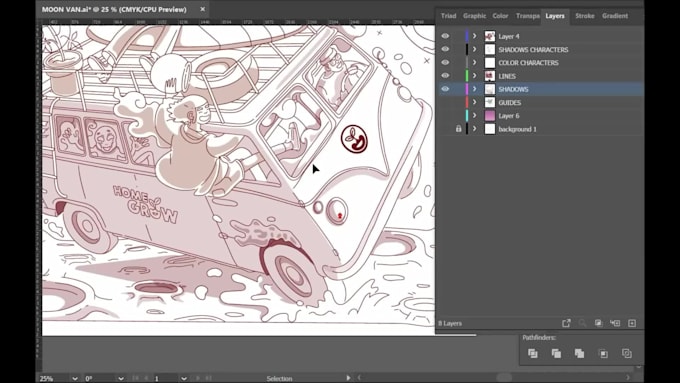Select the COLOR CHARACTERS layer name
Screen dimensions: 680x383
pyautogui.click(x=528, y=62)
